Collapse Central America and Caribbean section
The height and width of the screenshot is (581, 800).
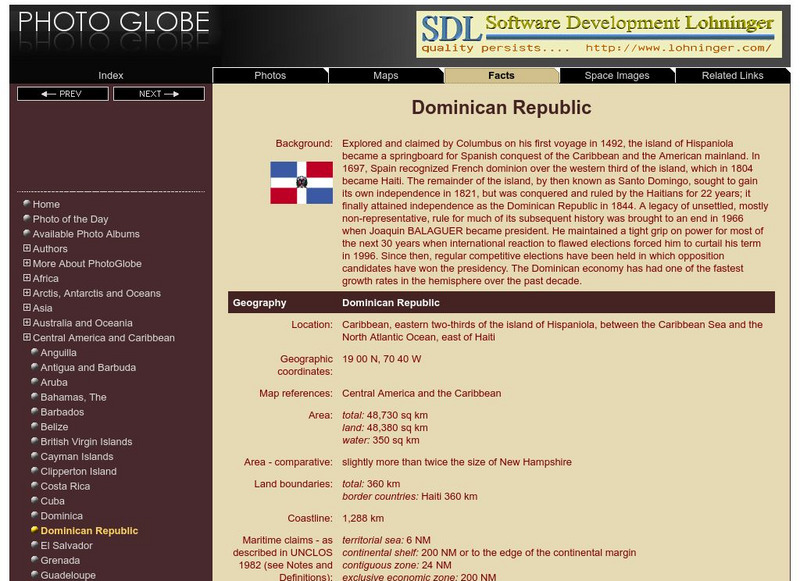pyautogui.click(x=27, y=338)
